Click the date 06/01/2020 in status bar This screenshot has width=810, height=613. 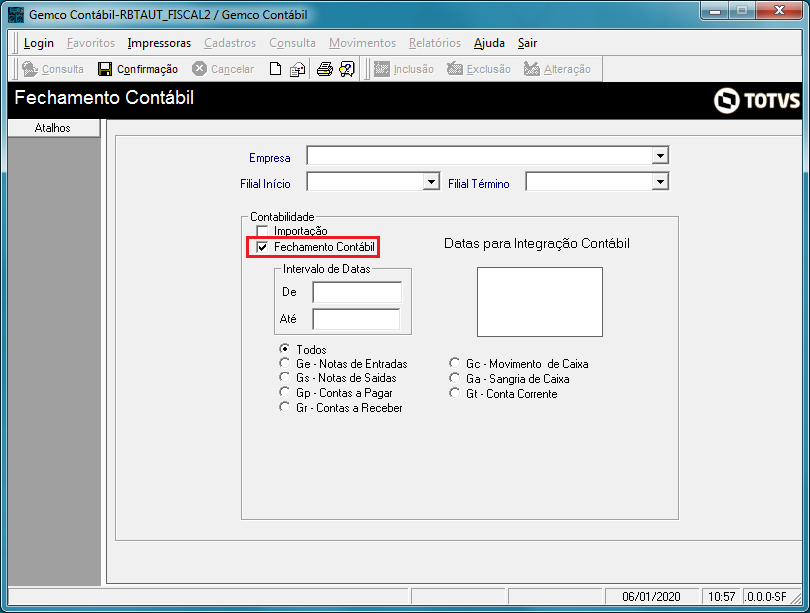coord(651,596)
